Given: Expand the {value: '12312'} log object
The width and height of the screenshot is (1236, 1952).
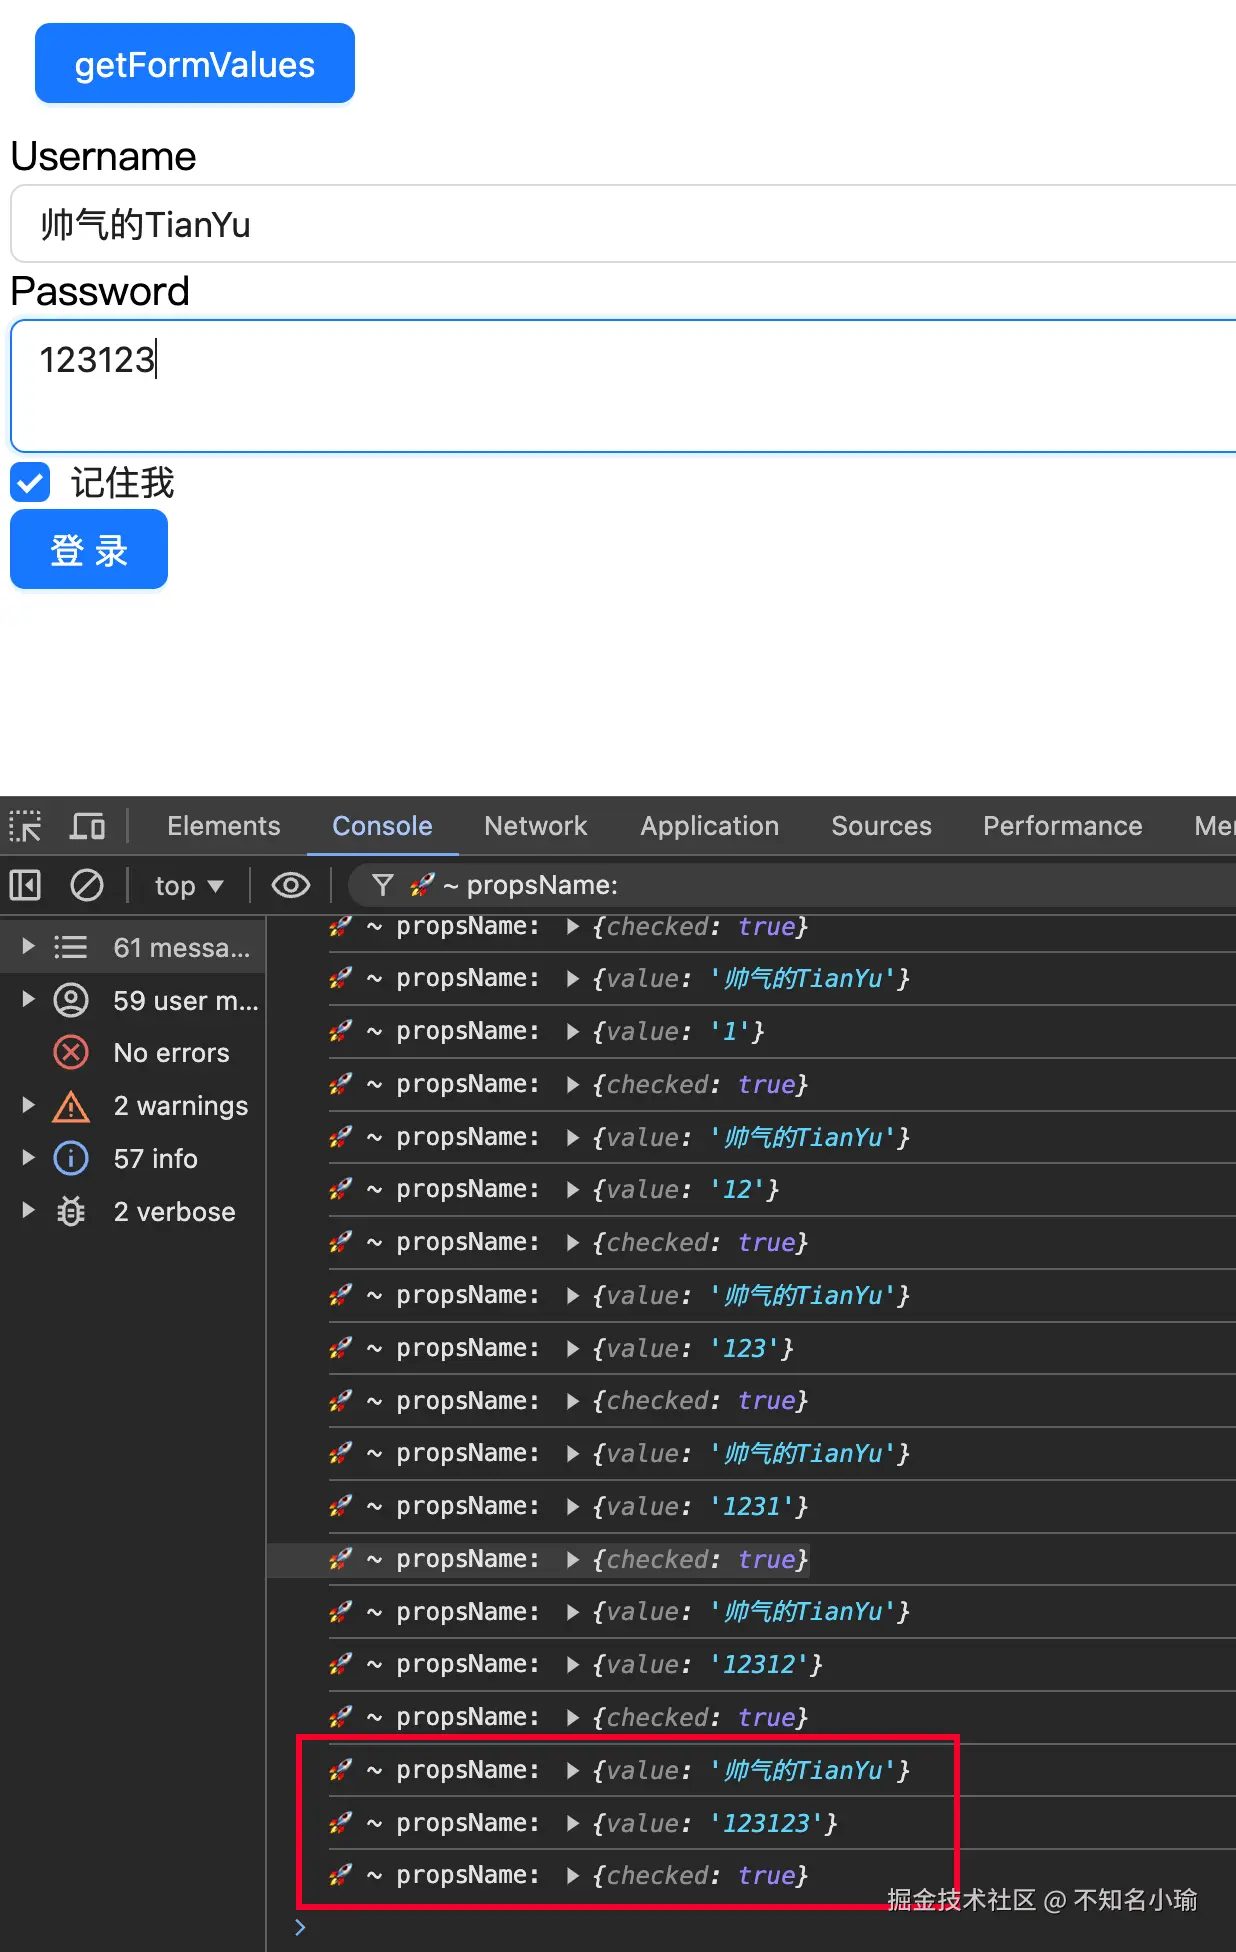Looking at the screenshot, I should click(x=573, y=1664).
